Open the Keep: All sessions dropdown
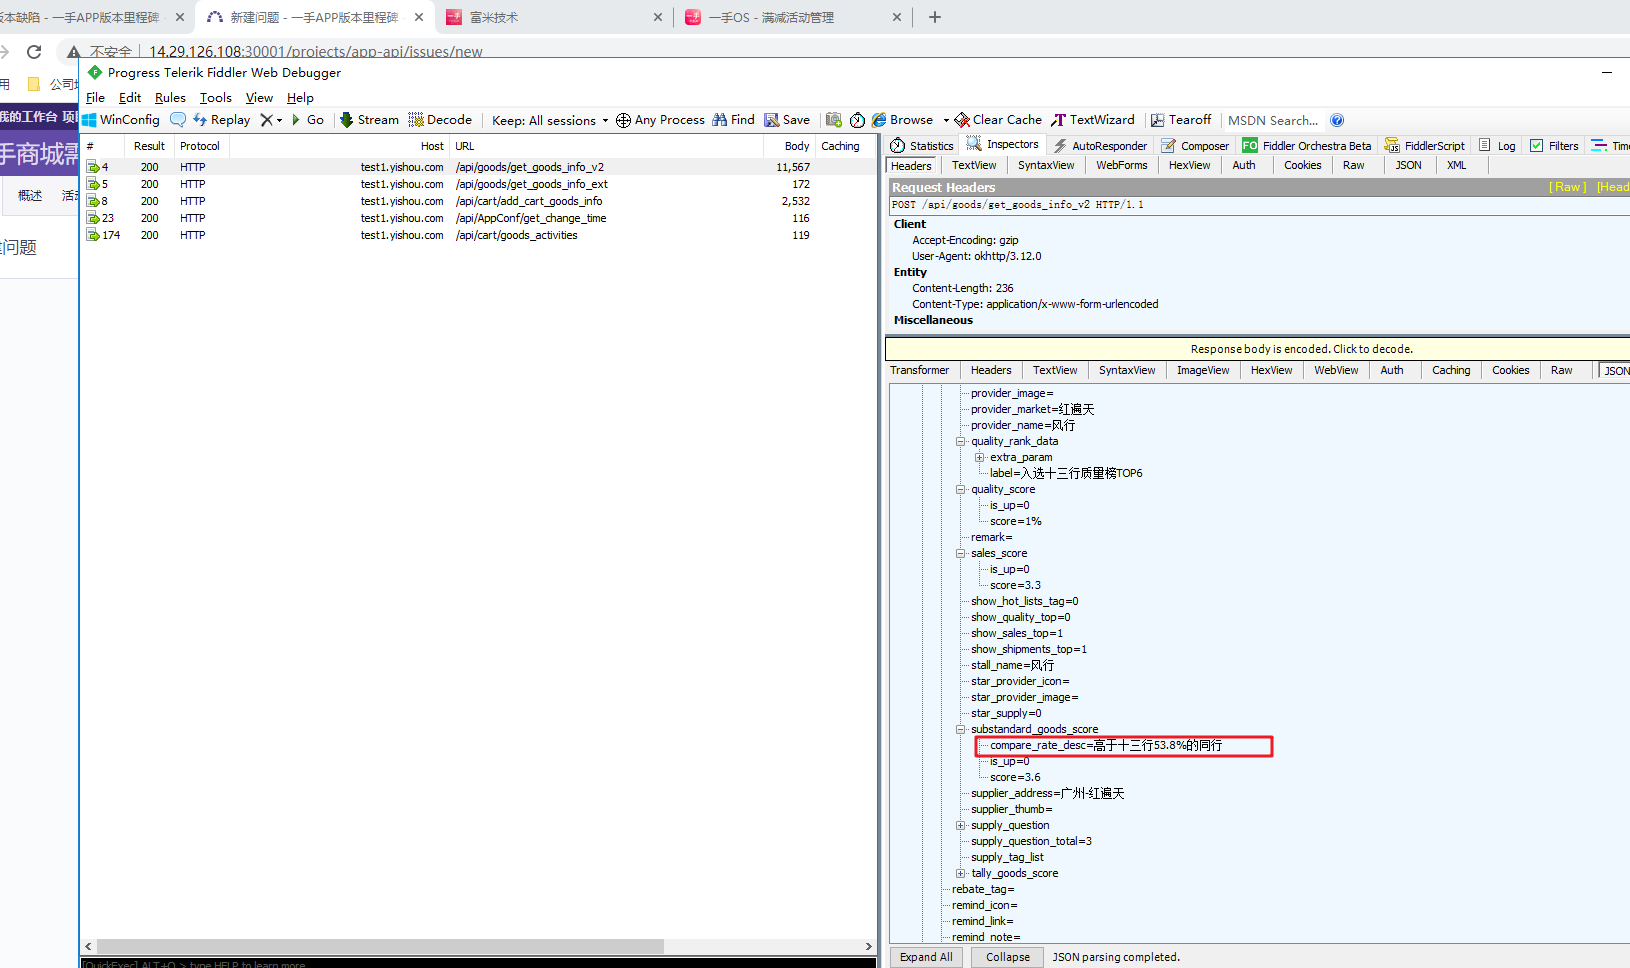Screen dimensions: 1630x968 click(550, 120)
